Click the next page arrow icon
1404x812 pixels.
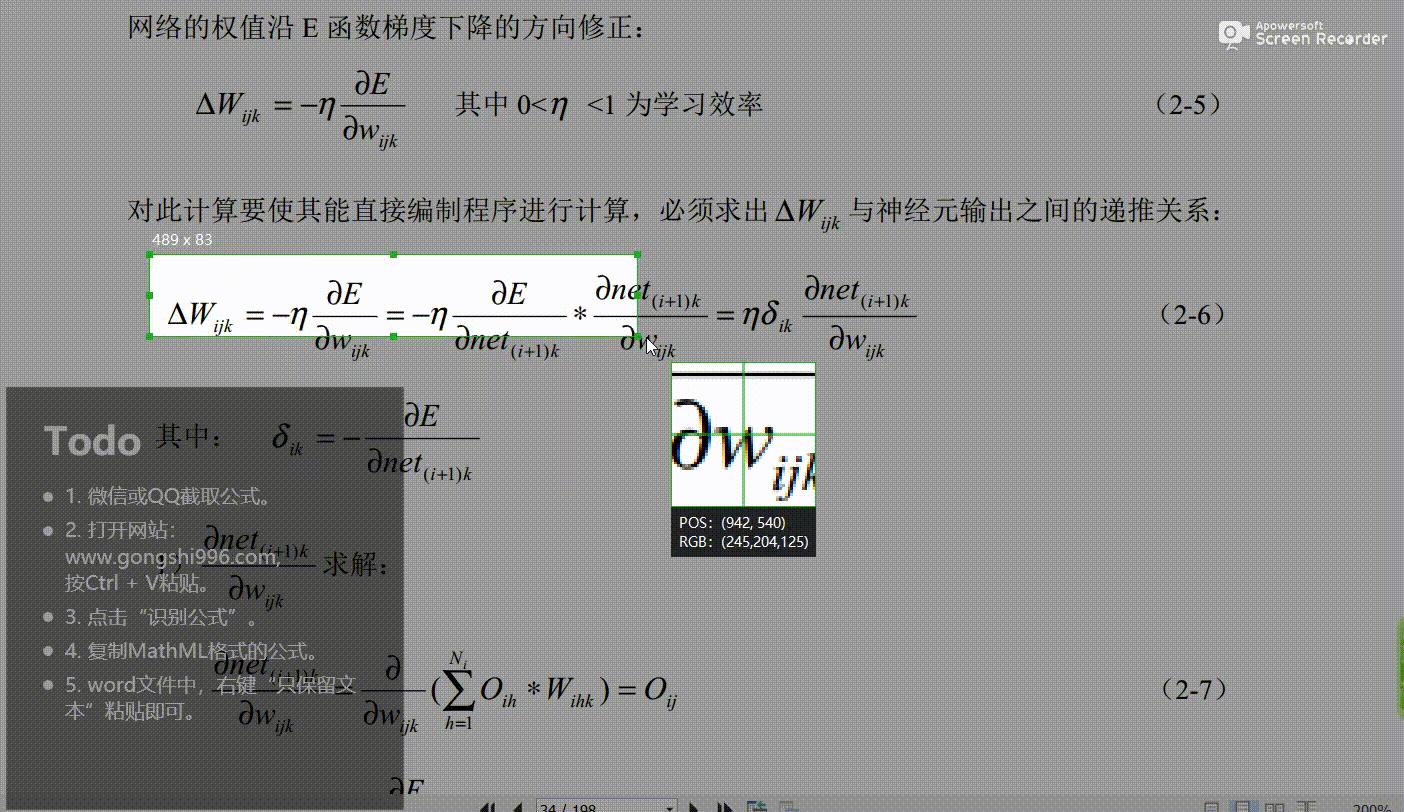(693, 807)
